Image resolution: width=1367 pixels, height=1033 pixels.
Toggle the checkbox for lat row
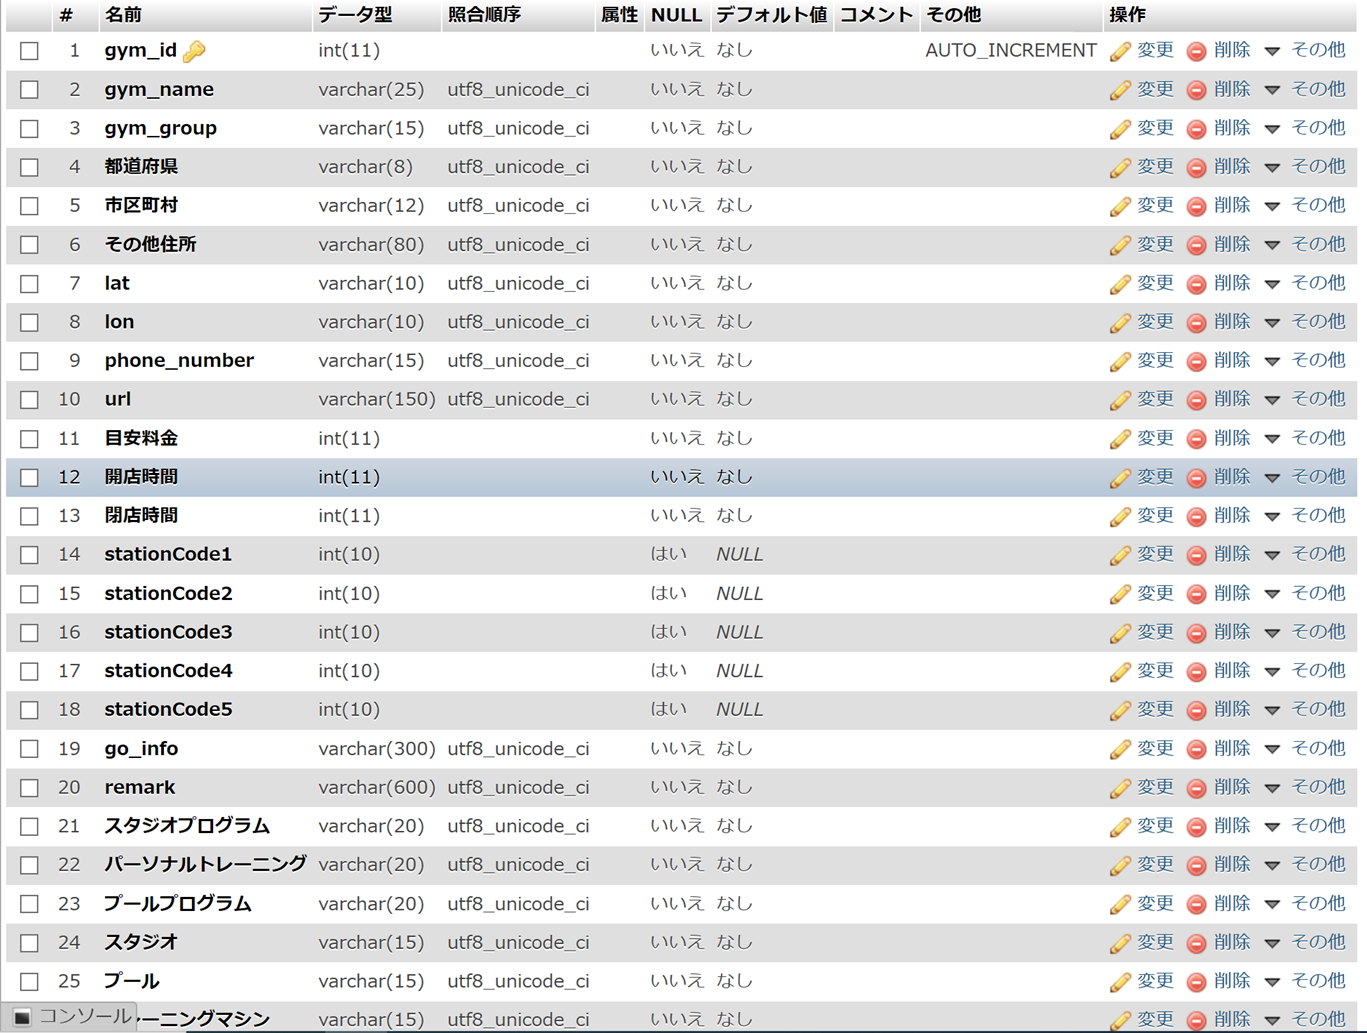click(x=30, y=284)
